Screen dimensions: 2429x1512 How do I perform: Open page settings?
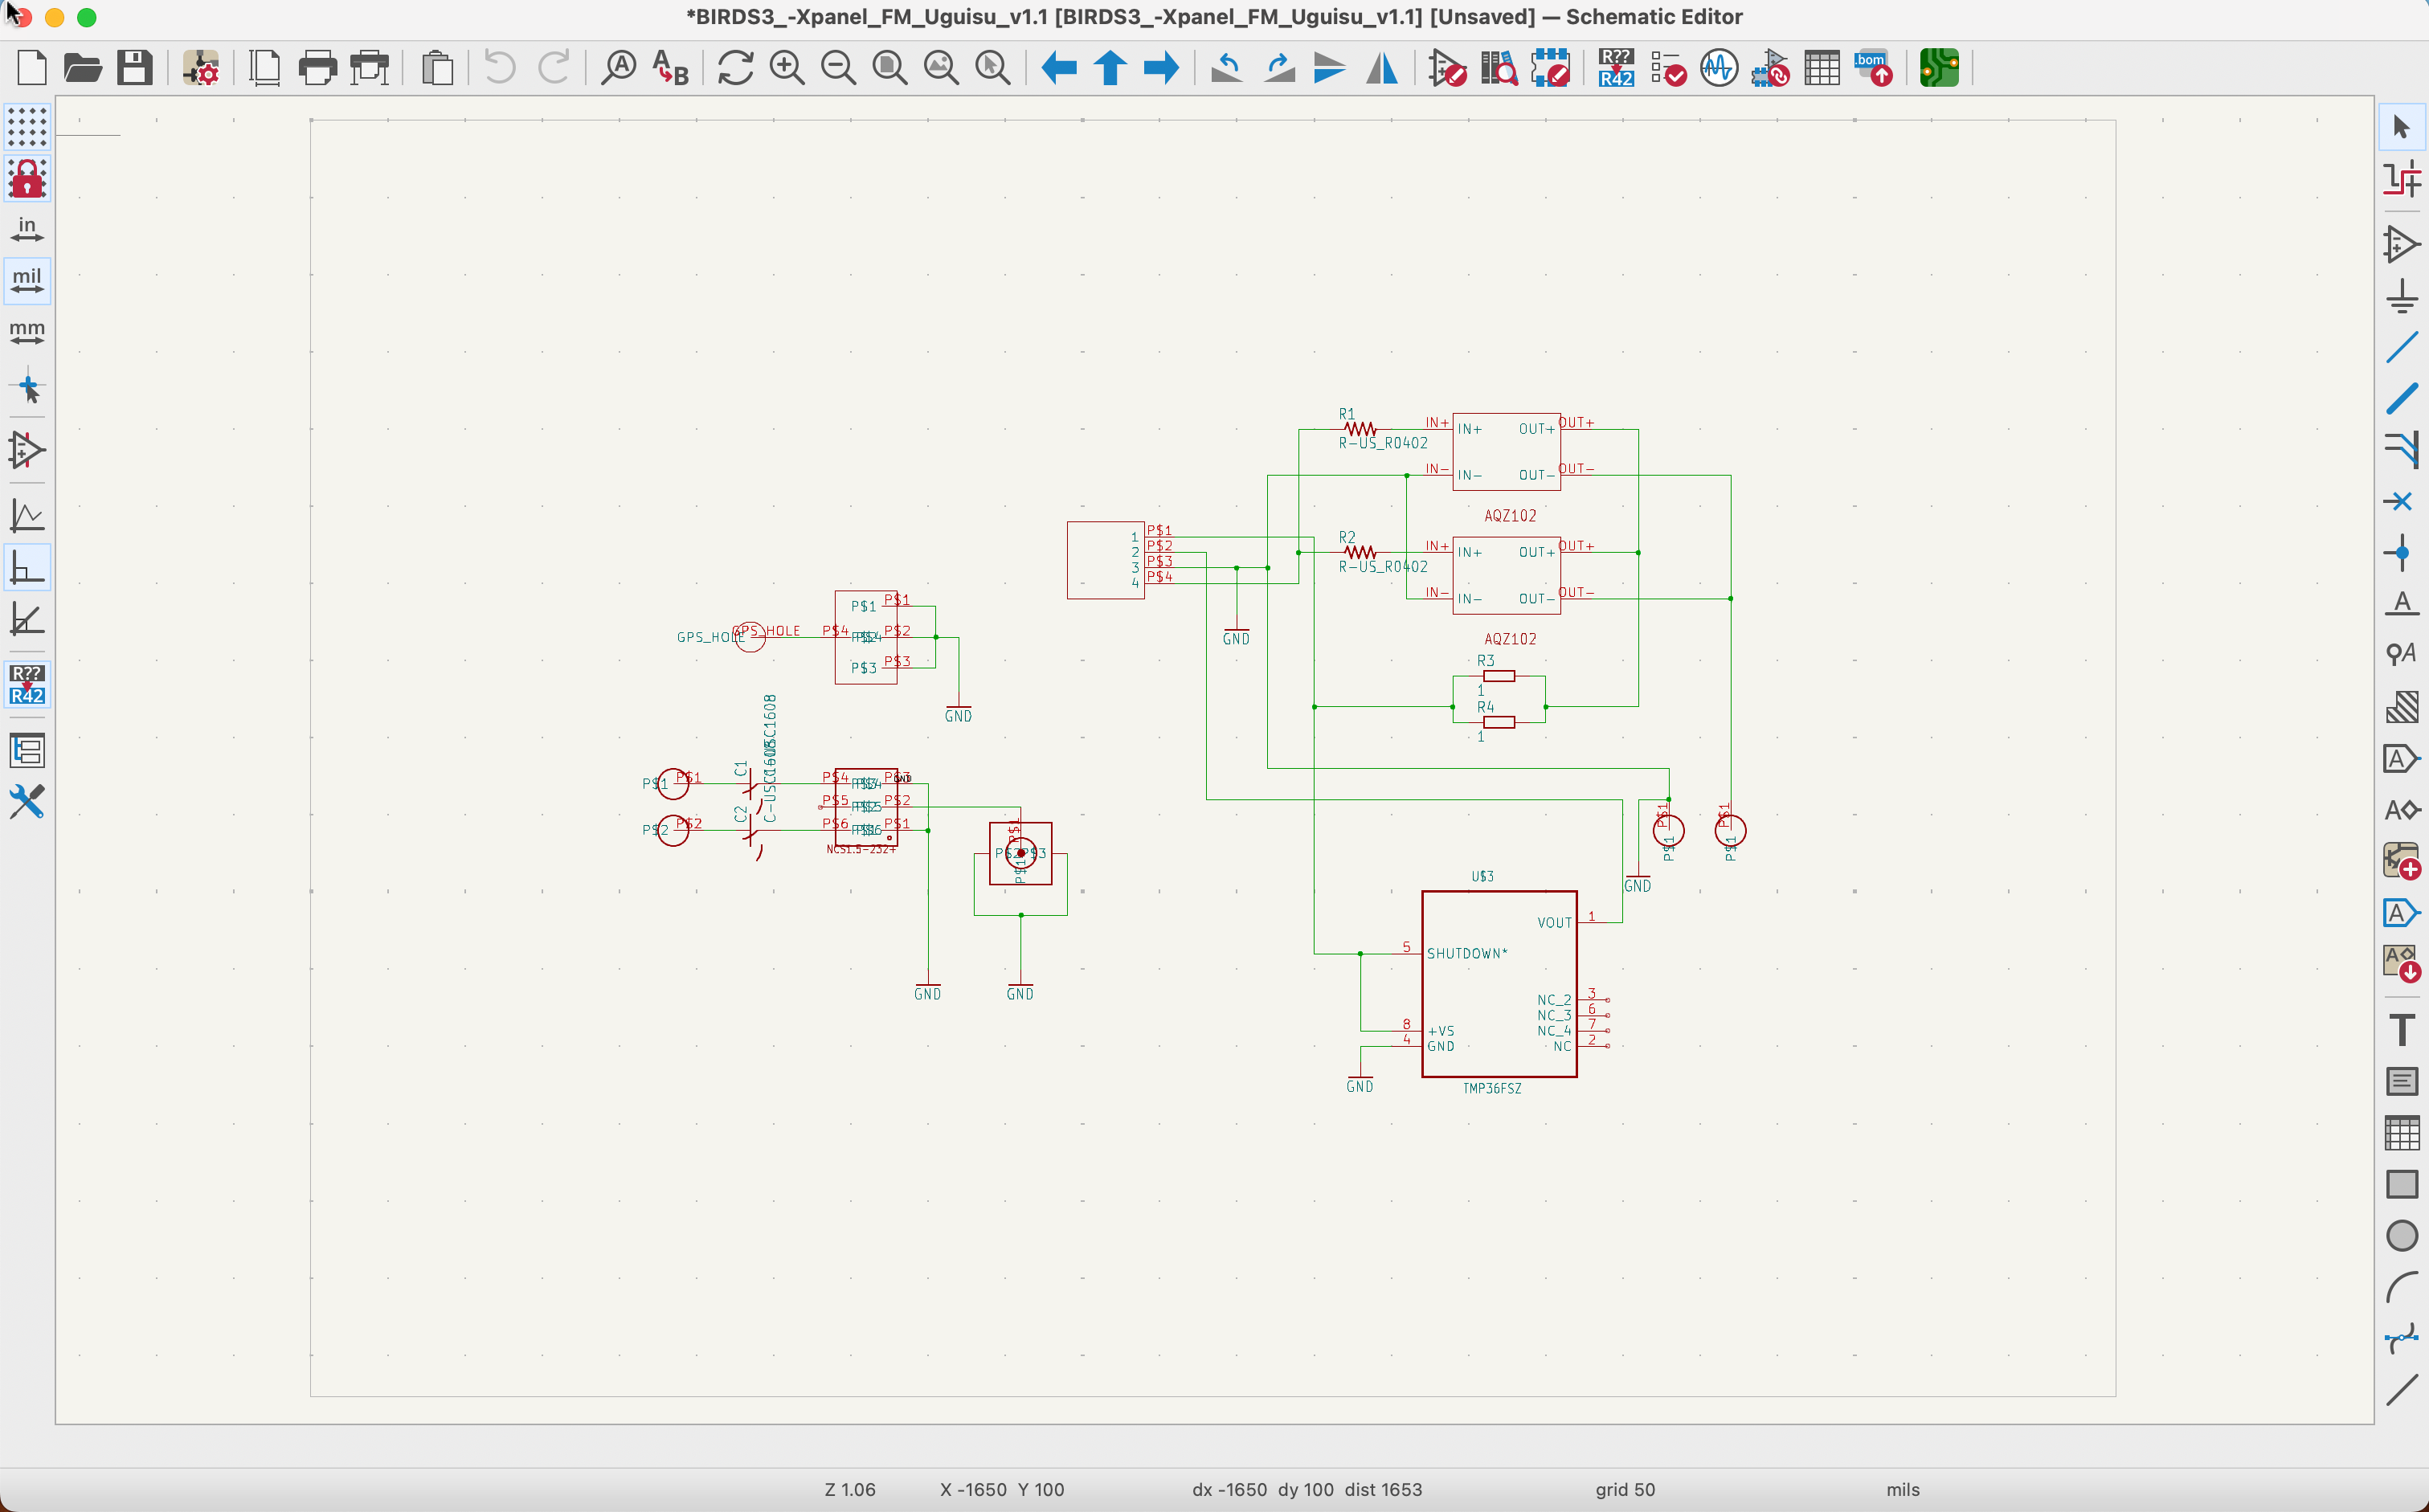point(265,68)
